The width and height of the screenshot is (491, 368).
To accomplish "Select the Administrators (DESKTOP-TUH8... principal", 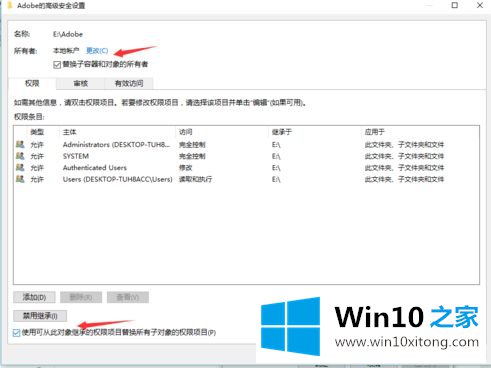I will pos(116,145).
